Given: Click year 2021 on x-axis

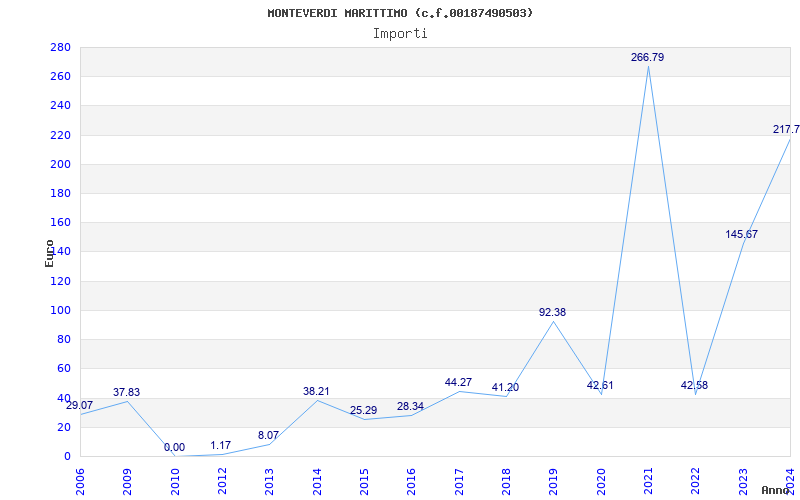Looking at the screenshot, I should [648, 481].
